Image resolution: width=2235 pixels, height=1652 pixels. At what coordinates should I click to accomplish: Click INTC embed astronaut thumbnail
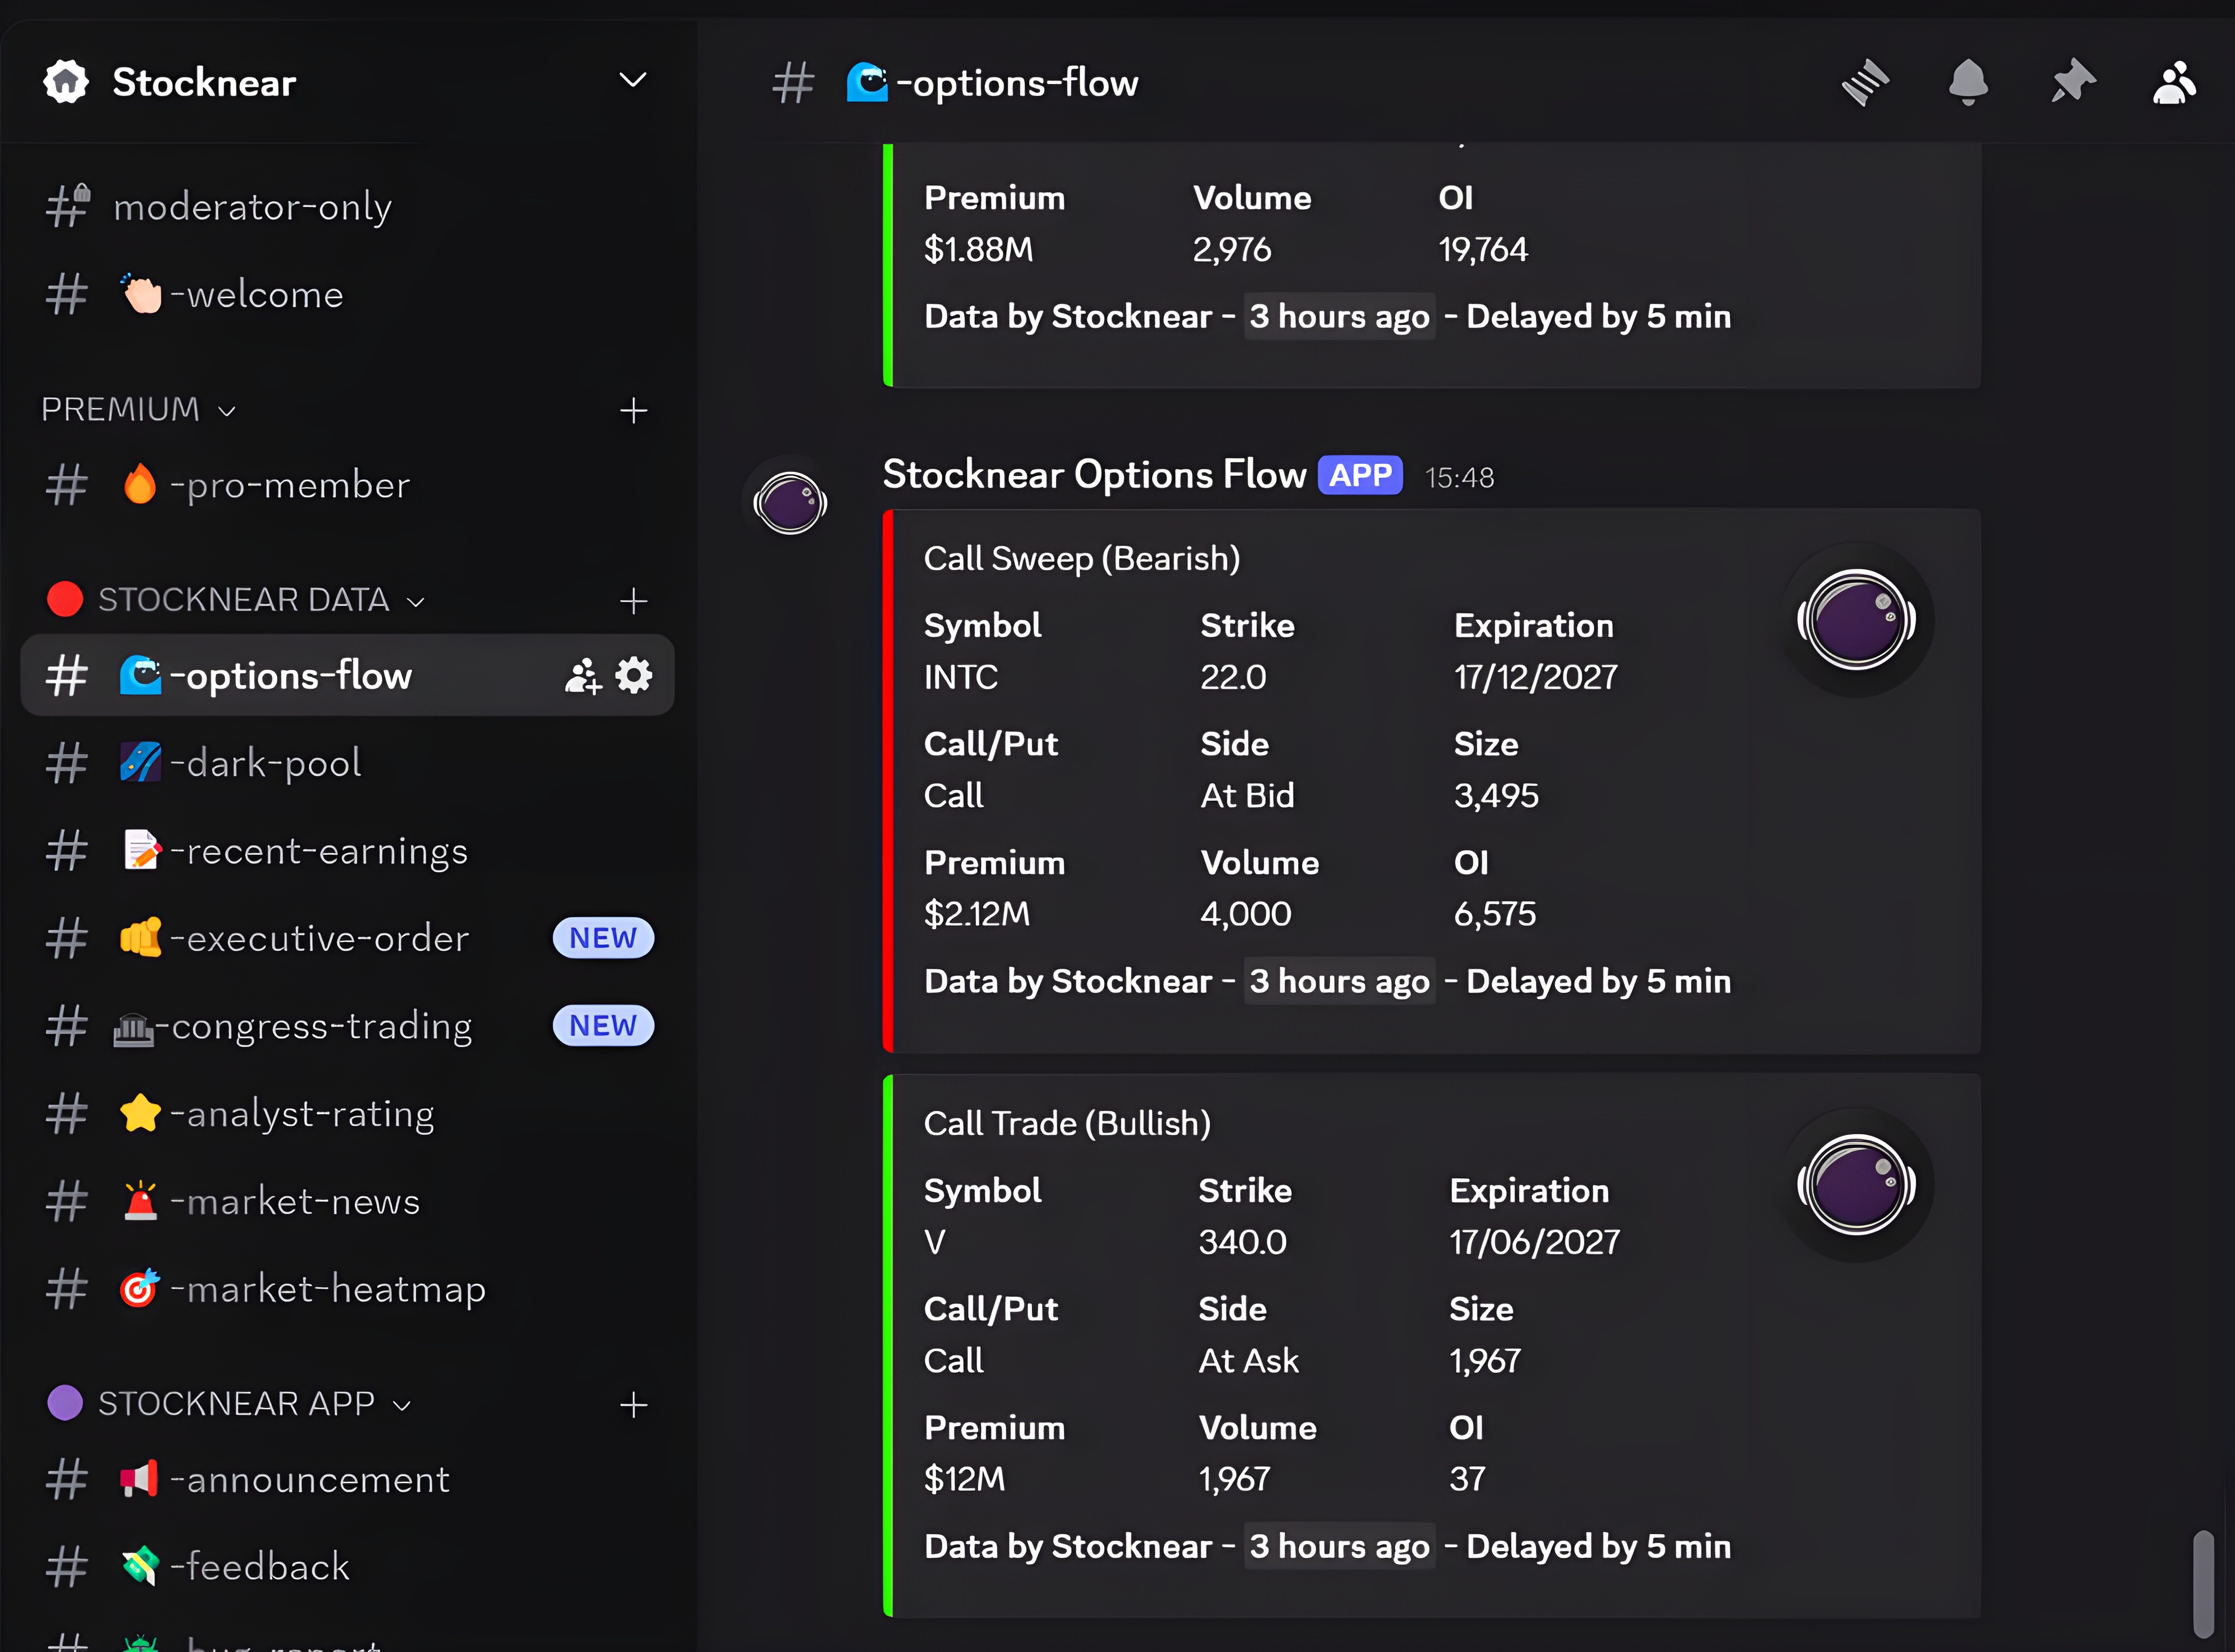pos(1856,620)
